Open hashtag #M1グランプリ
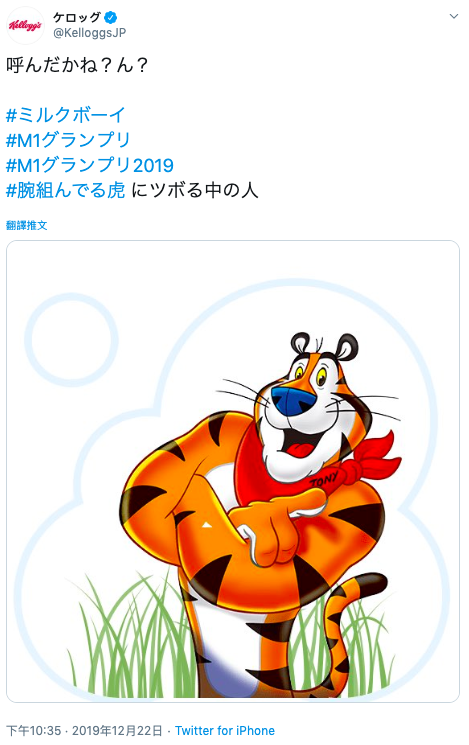This screenshot has width=469, height=745. point(68,140)
